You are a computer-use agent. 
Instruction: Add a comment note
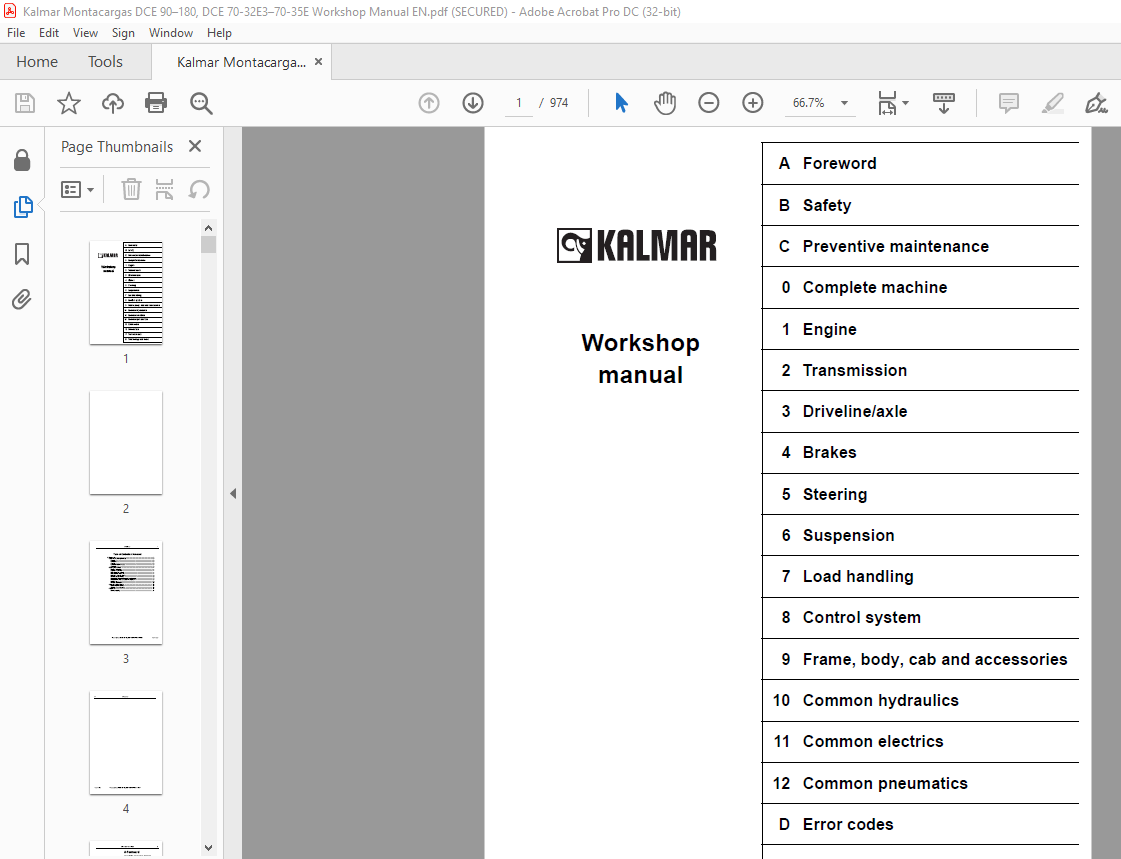pos(1009,103)
